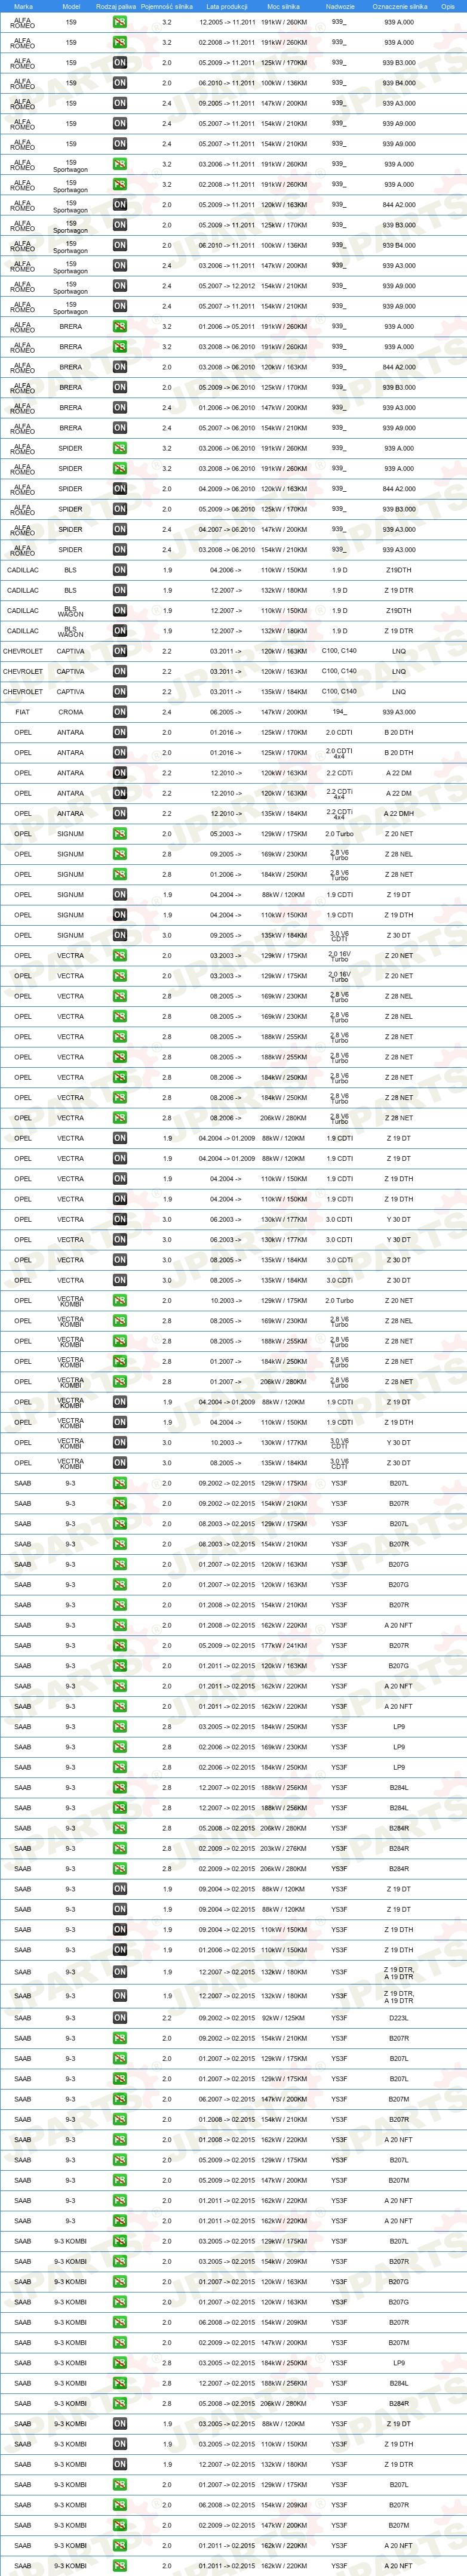Image resolution: width=467 pixels, height=2576 pixels.
Task: Click petrol icon for Saab 9-3 177kW/241KM row
Action: (x=120, y=1646)
